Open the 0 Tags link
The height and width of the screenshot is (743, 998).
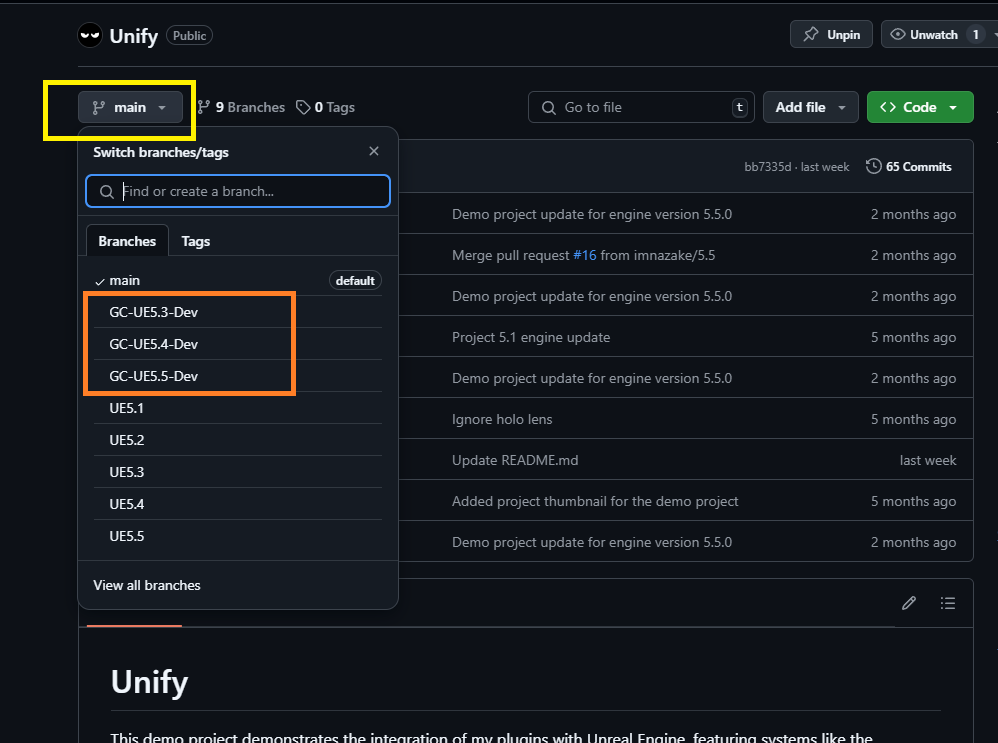click(325, 107)
